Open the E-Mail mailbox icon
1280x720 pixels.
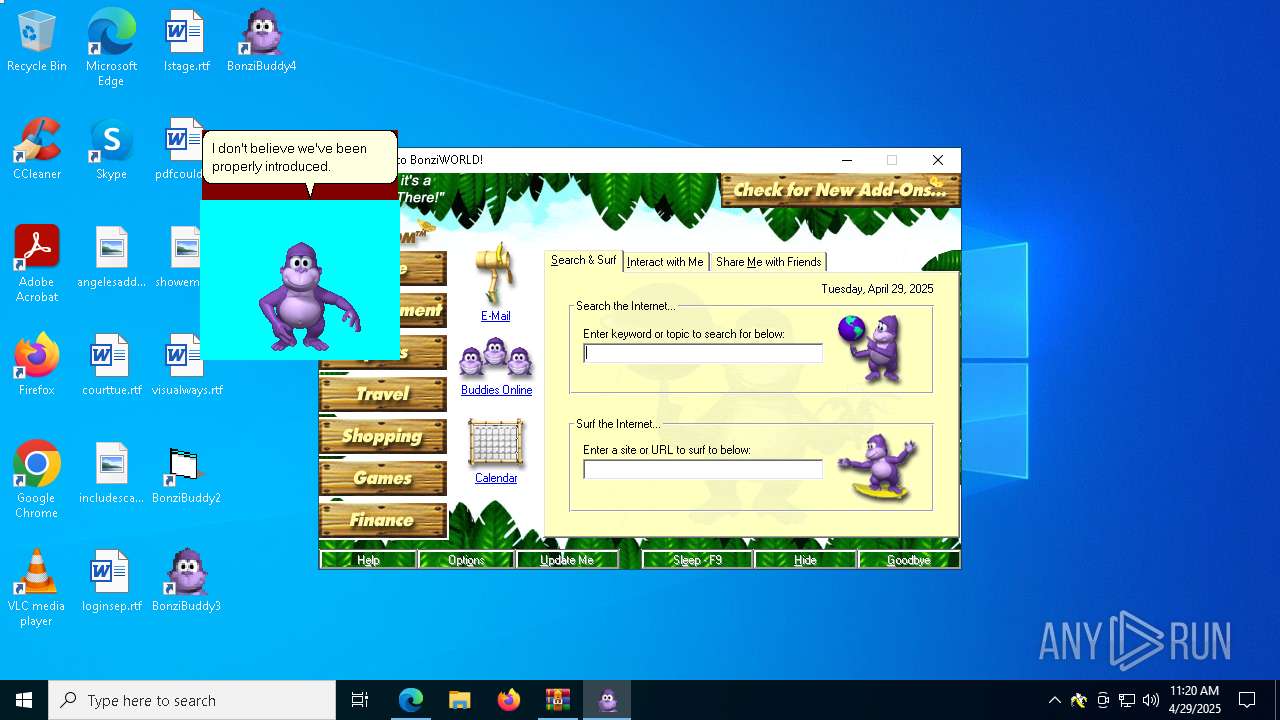click(x=496, y=274)
